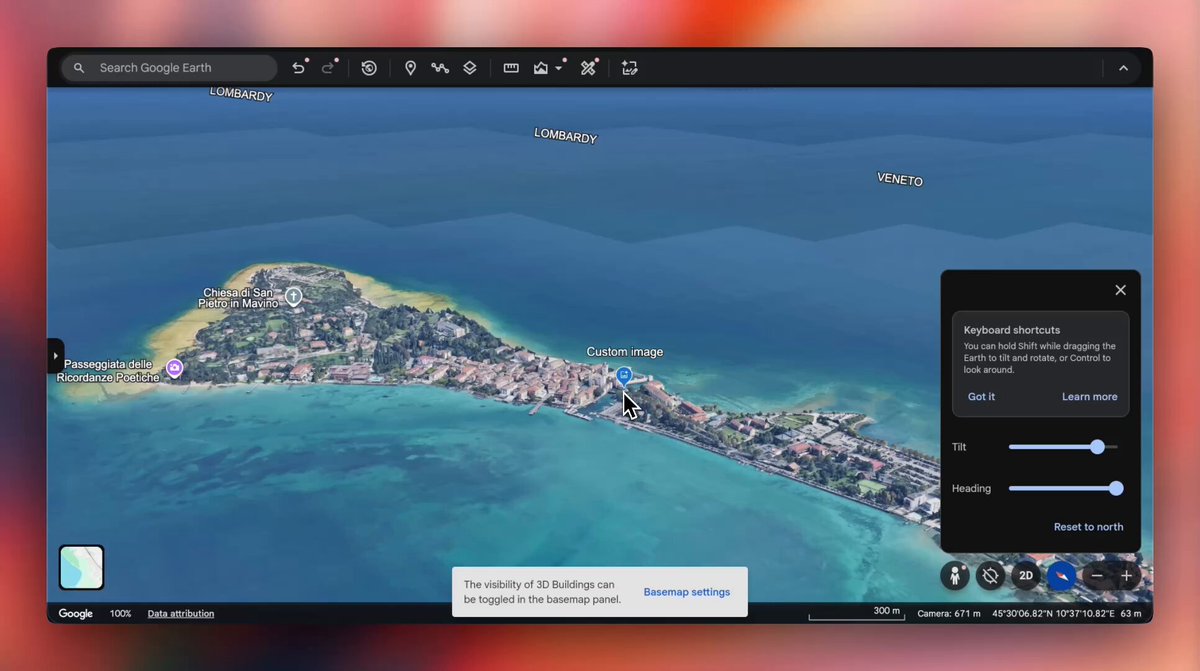Click Got it in Keyboard shortcuts tip
Screen dimensions: 1200x671
(x=981, y=397)
